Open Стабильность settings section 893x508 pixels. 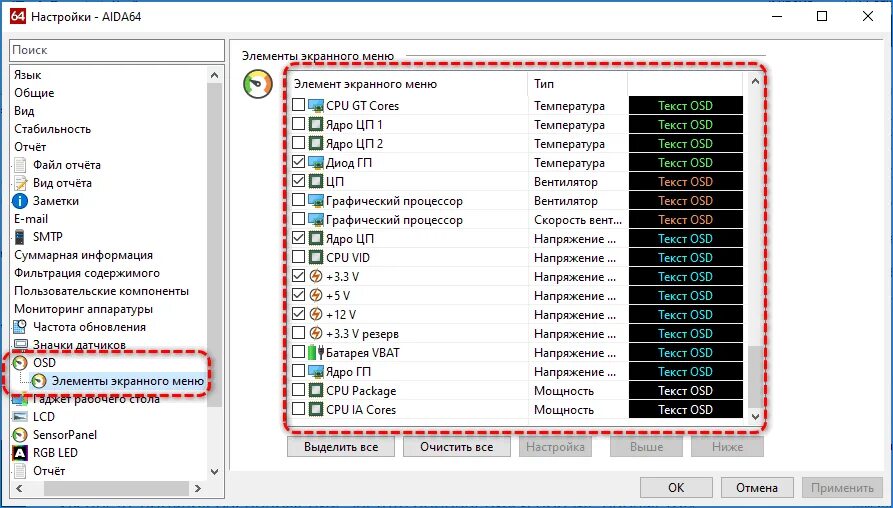(52, 129)
